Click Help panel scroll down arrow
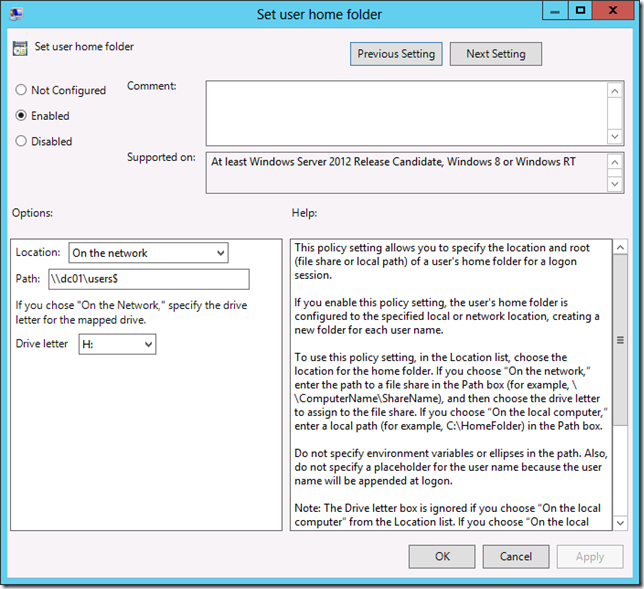Image resolution: width=644 pixels, height=589 pixels. tap(619, 522)
